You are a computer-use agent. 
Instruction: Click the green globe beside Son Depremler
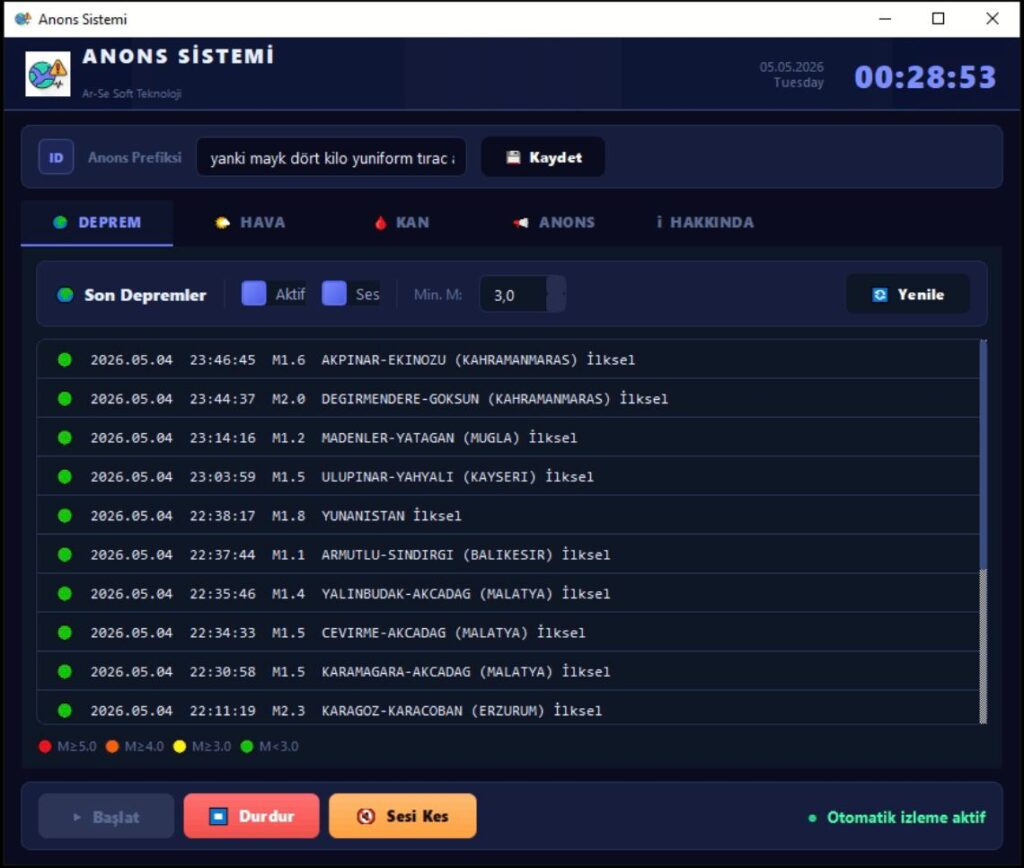pyautogui.click(x=65, y=295)
